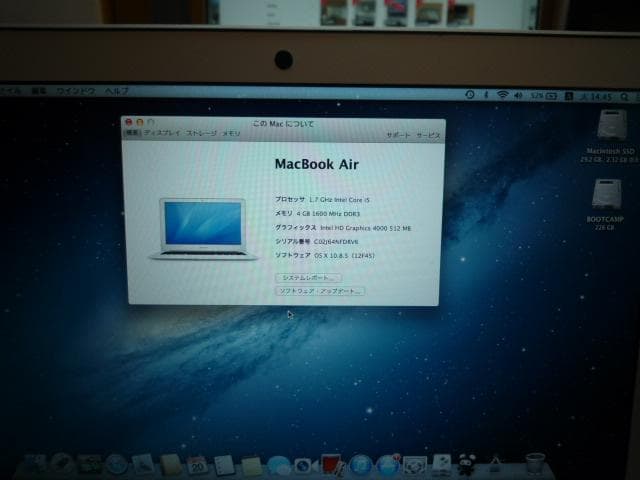The image size is (640, 480).
Task: Open the 編集 menu
Action: coord(39,91)
